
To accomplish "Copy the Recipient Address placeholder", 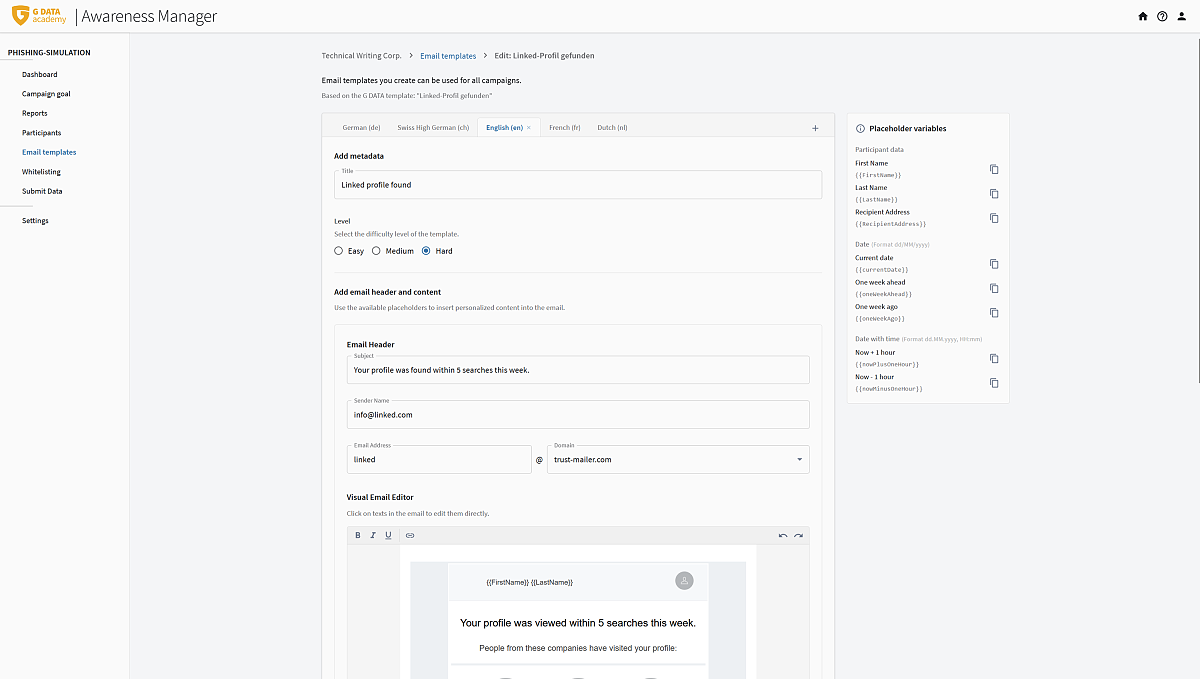I will [x=994, y=218].
